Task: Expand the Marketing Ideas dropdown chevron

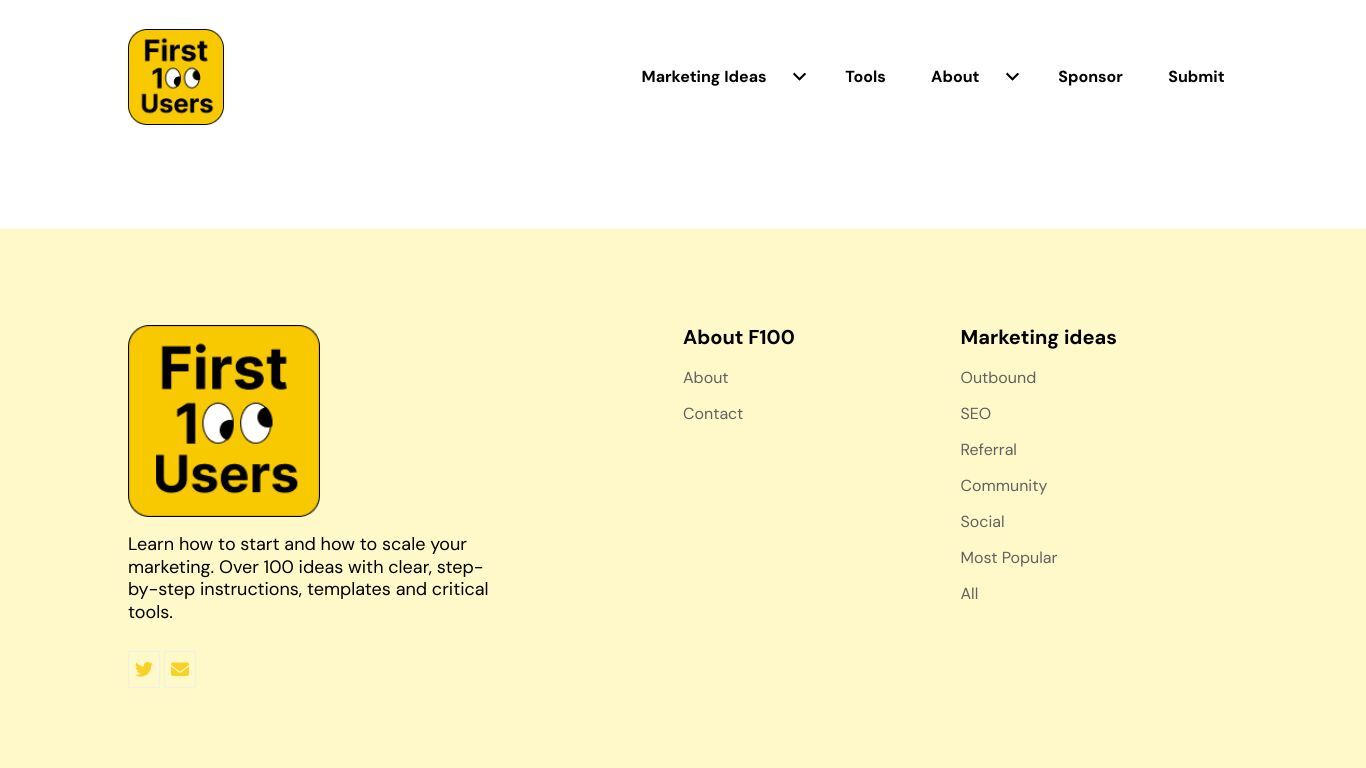Action: 799,77
